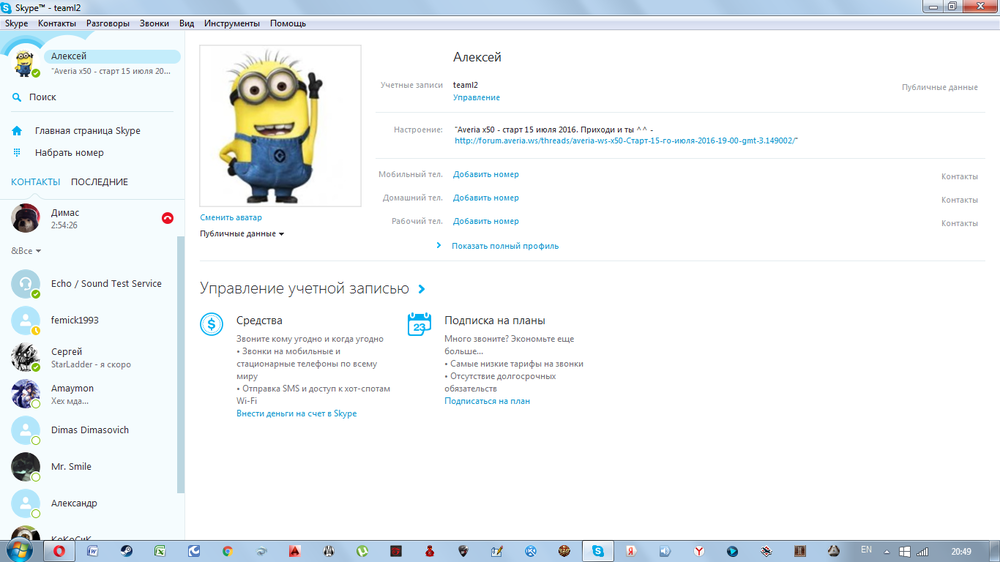Expand Показать полный профиль
Image resolution: width=1000 pixels, height=562 pixels.
(504, 246)
